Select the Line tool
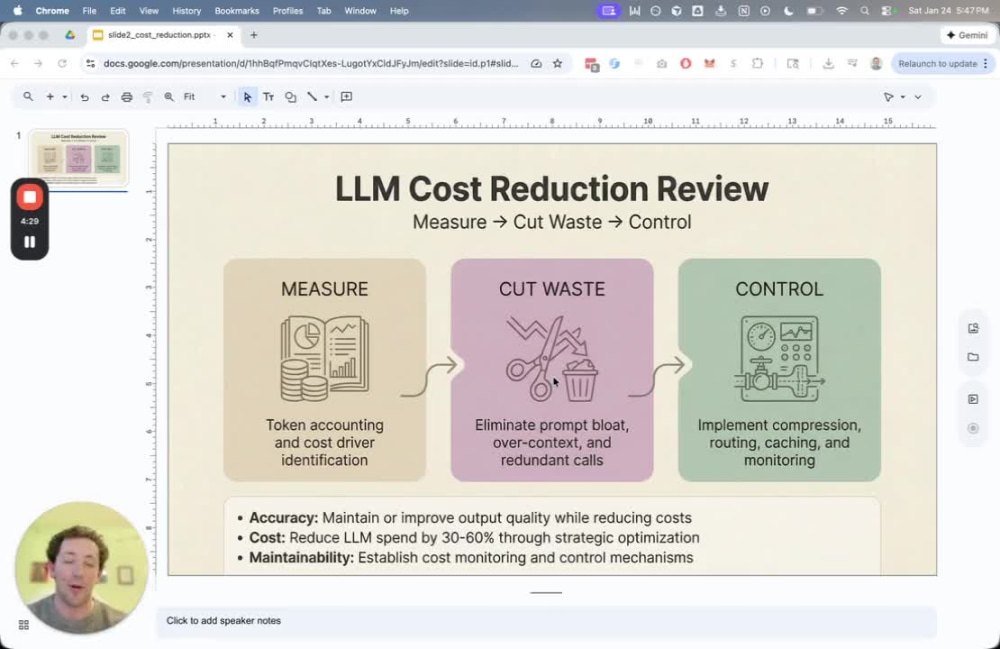The image size is (1000, 649). pos(312,97)
